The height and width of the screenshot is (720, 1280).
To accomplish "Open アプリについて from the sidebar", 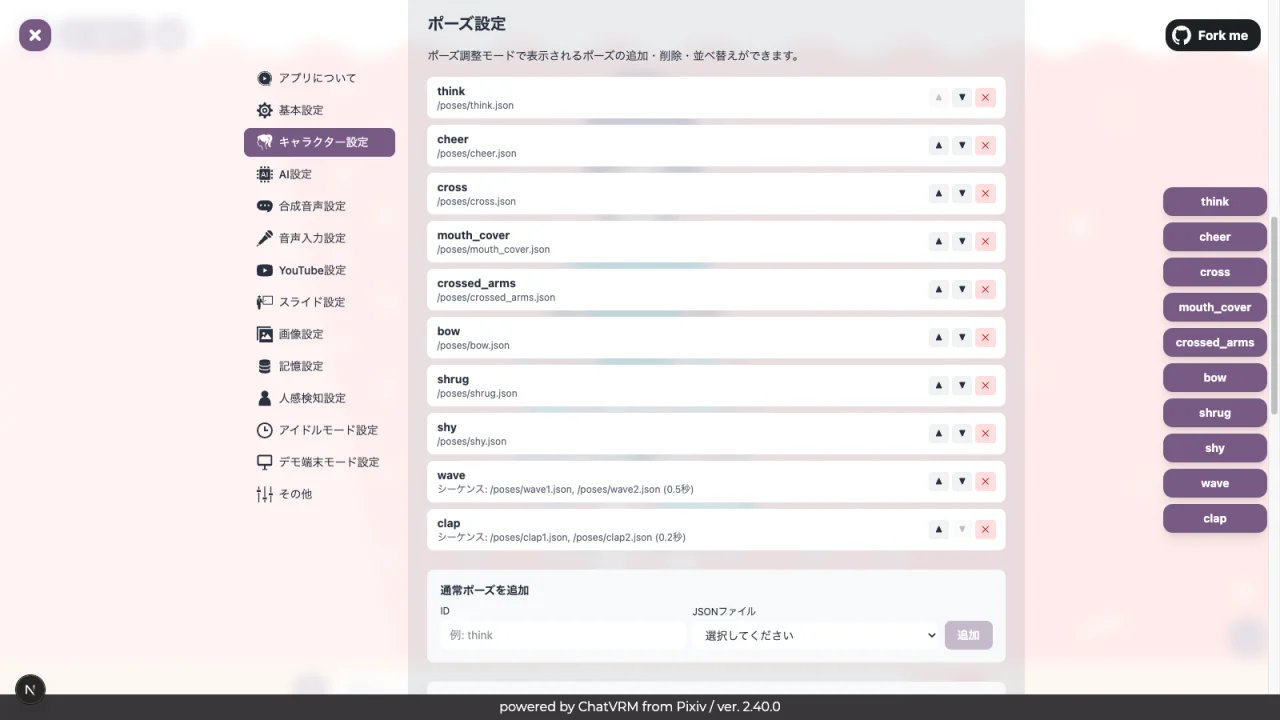I will tap(317, 78).
